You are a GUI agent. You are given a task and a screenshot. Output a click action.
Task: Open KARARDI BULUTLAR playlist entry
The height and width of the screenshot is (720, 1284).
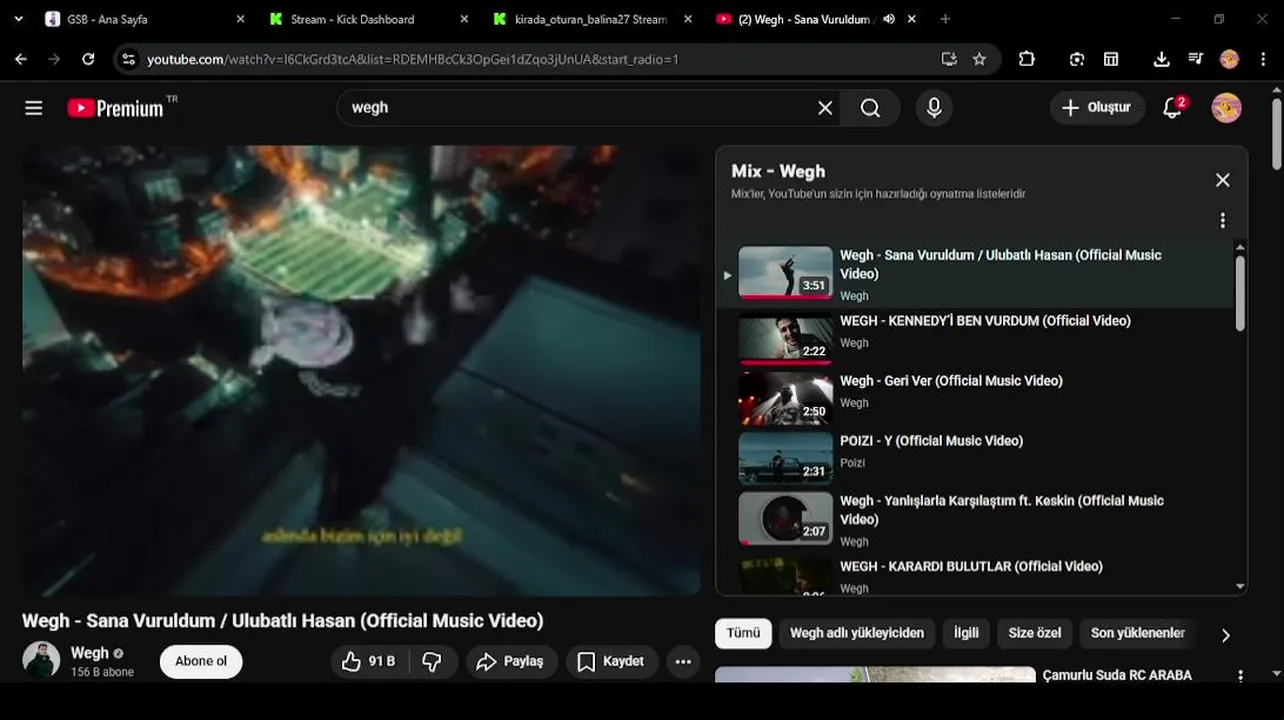(x=975, y=575)
